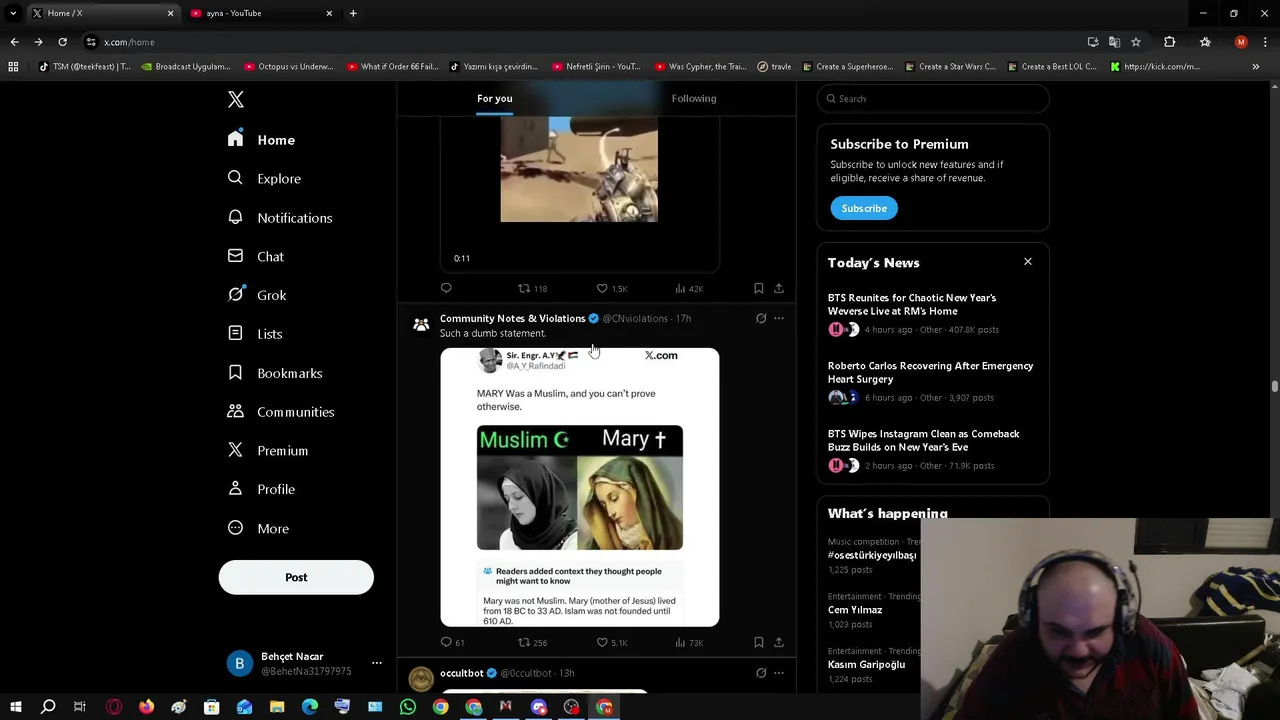Bookmark this page with star icon
This screenshot has width=1280, height=720.
1136,42
